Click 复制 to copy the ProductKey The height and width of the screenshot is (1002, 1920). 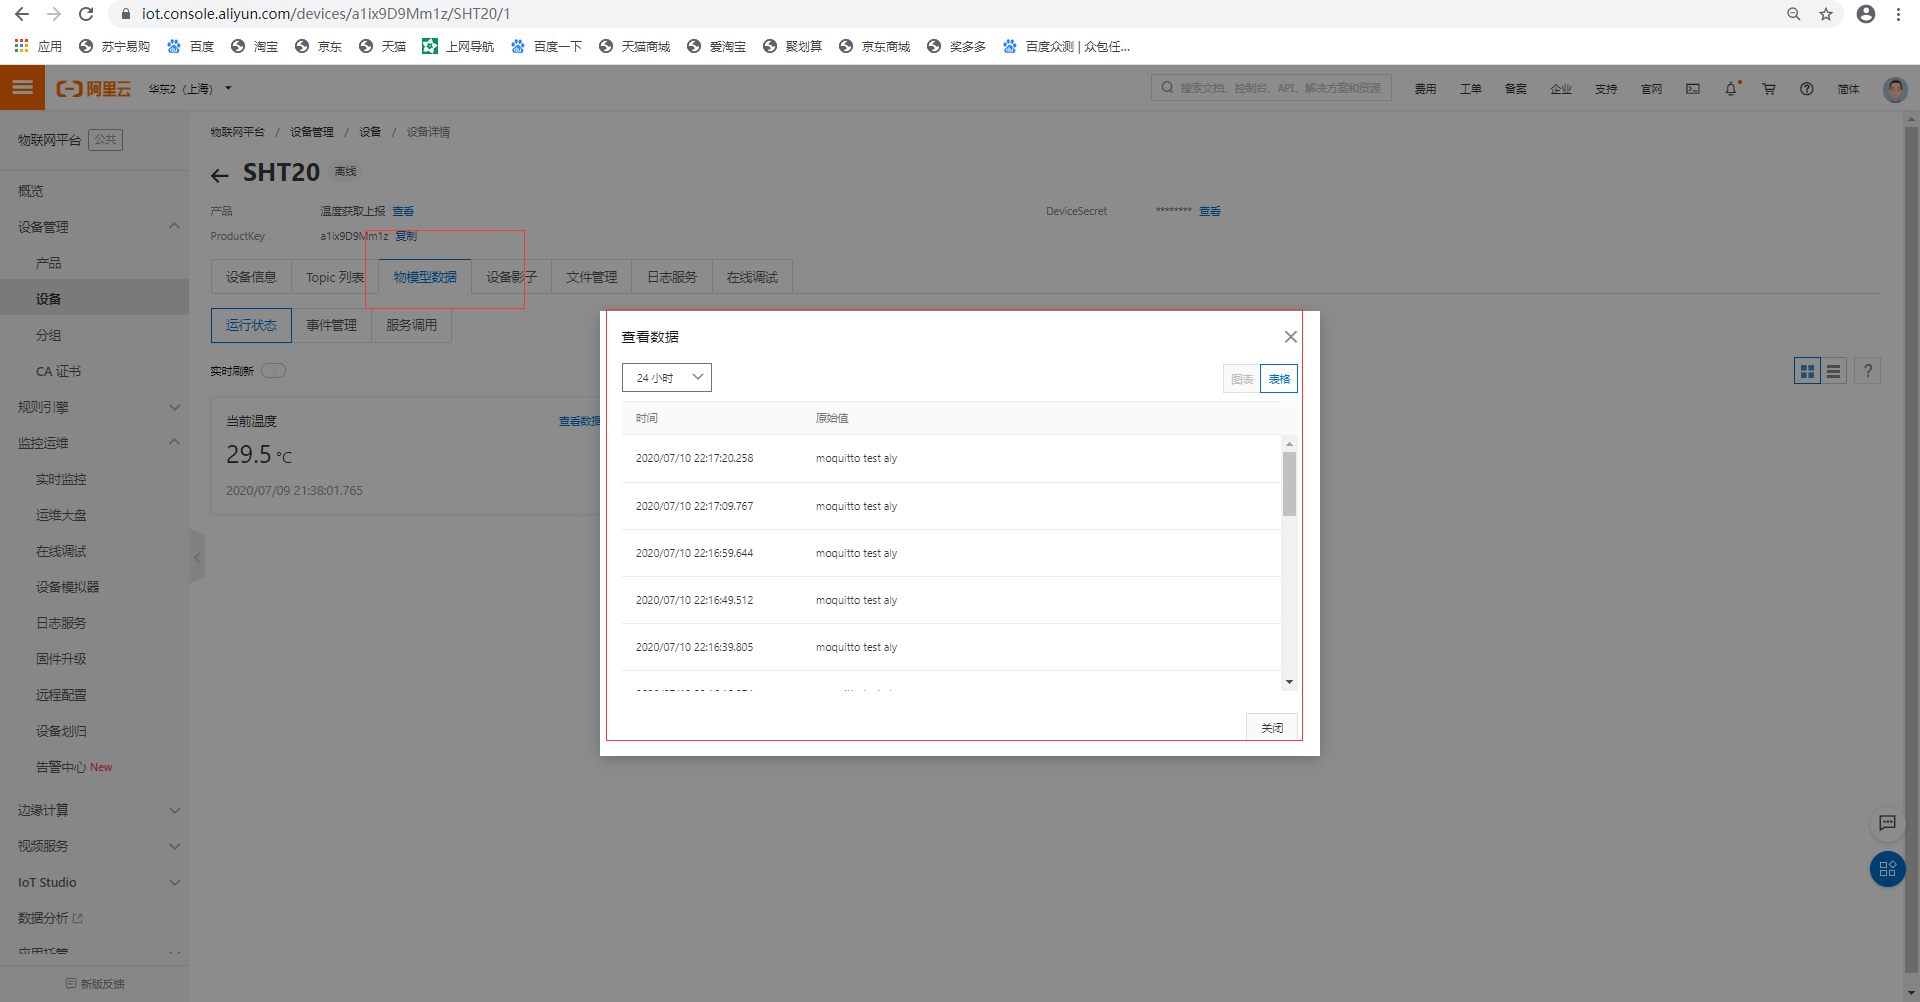coord(406,236)
